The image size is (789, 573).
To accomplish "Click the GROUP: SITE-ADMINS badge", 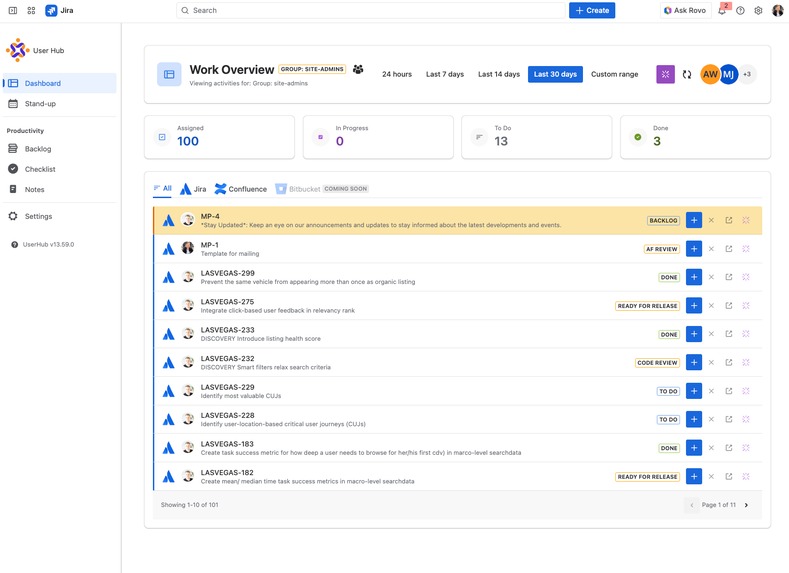I will (x=312, y=69).
